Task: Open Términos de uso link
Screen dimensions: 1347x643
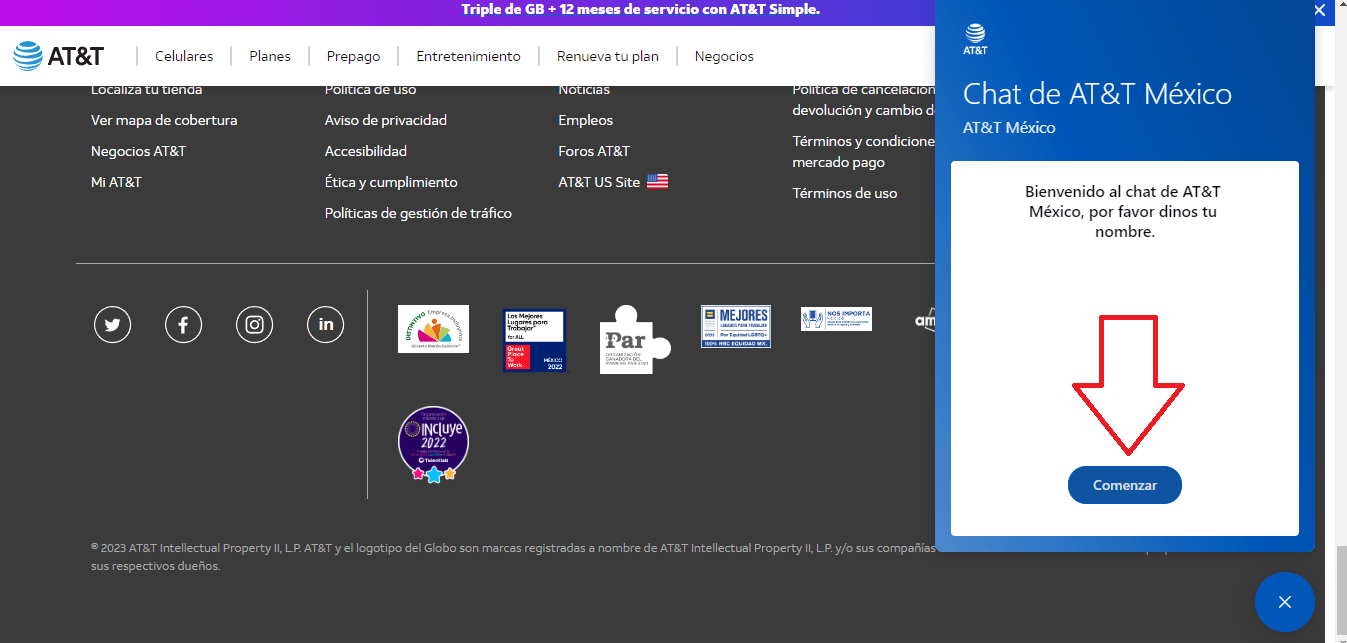Action: coord(845,193)
